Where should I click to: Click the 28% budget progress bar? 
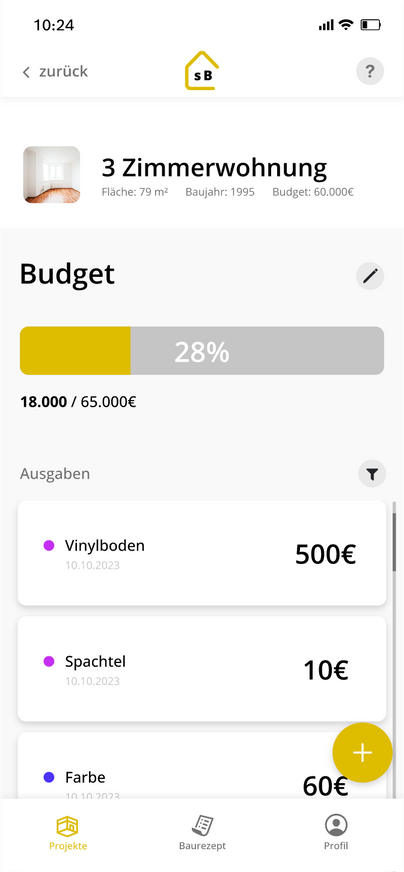(x=201, y=350)
